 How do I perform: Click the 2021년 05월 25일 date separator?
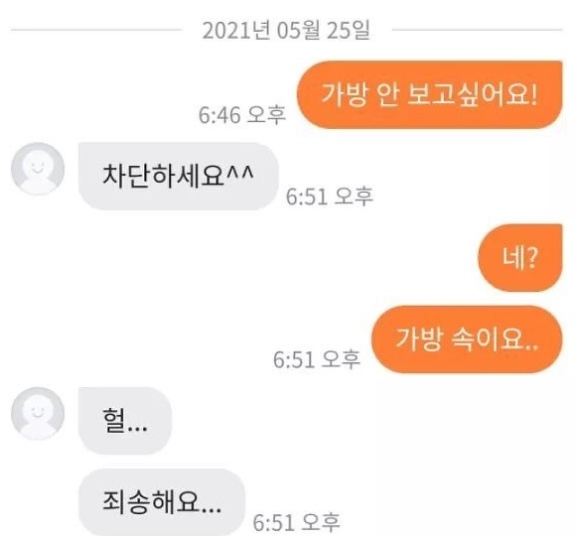click(x=287, y=30)
